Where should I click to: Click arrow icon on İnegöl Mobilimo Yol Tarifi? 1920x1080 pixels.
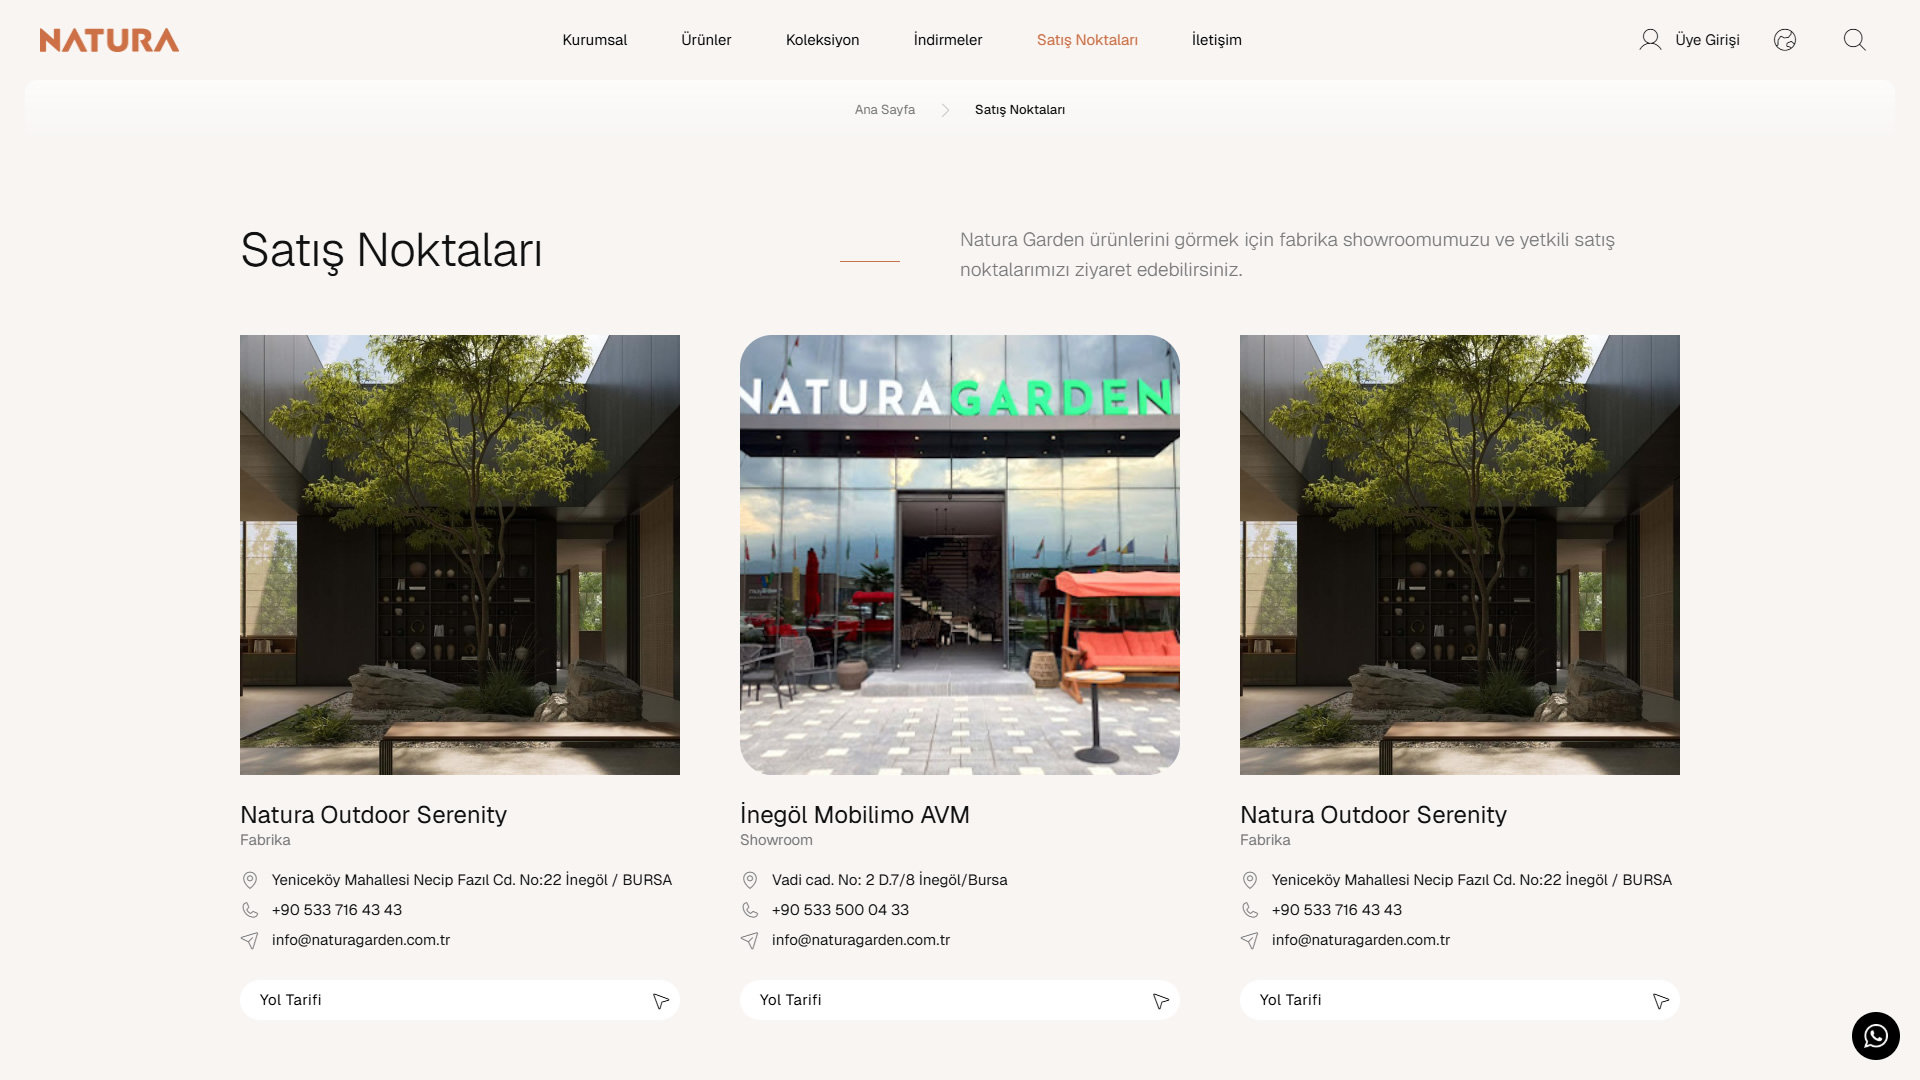1160,1001
